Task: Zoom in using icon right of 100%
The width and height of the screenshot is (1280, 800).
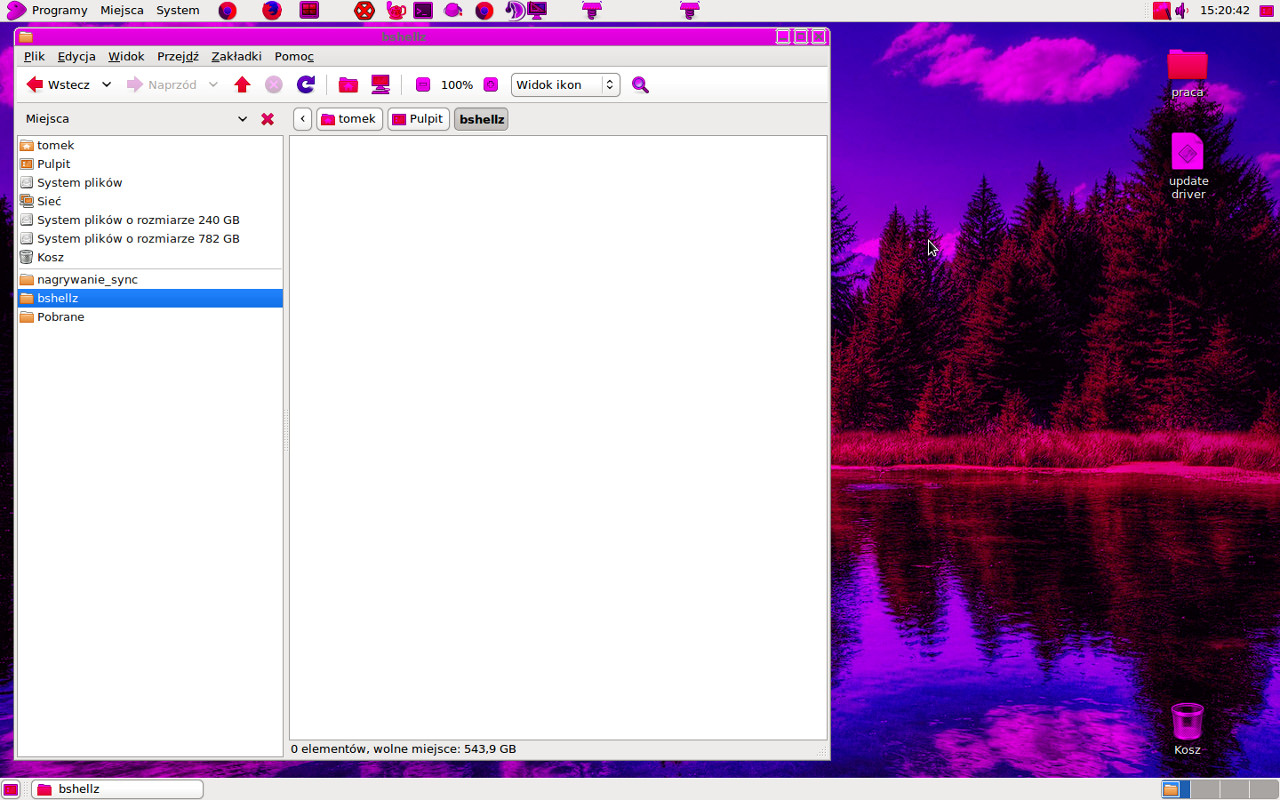Action: pos(491,85)
